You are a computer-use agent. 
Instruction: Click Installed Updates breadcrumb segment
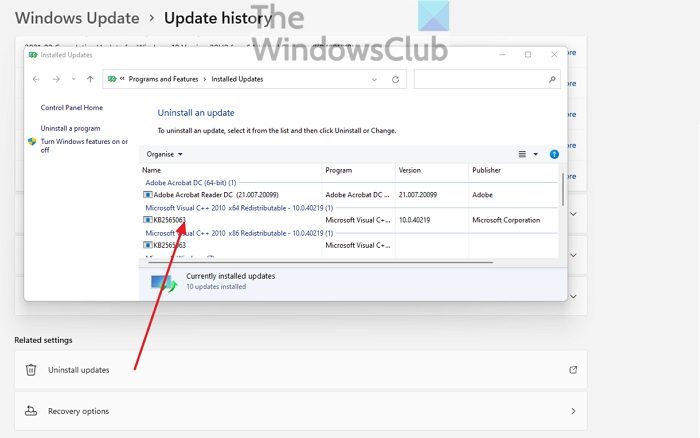(237, 79)
